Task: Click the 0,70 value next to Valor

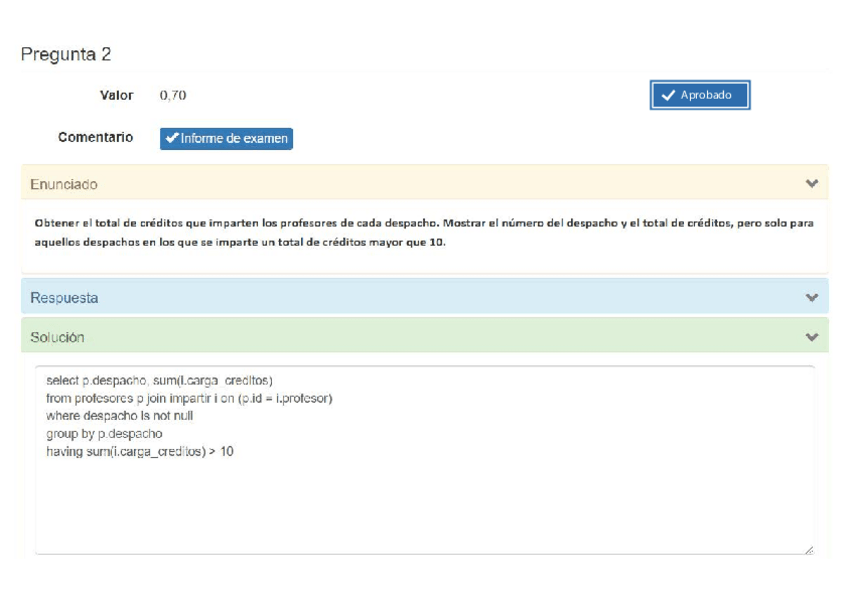Action: pyautogui.click(x=173, y=96)
